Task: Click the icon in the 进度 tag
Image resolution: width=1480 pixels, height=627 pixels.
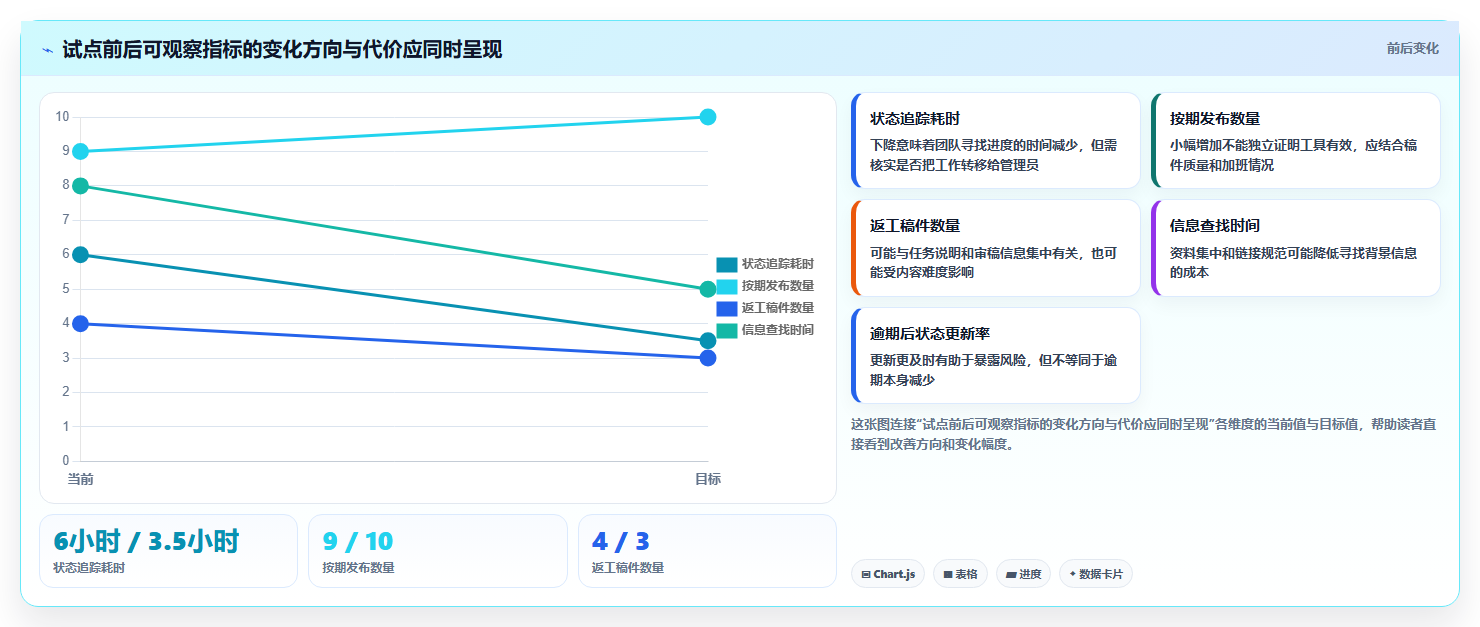Action: [x=1011, y=575]
